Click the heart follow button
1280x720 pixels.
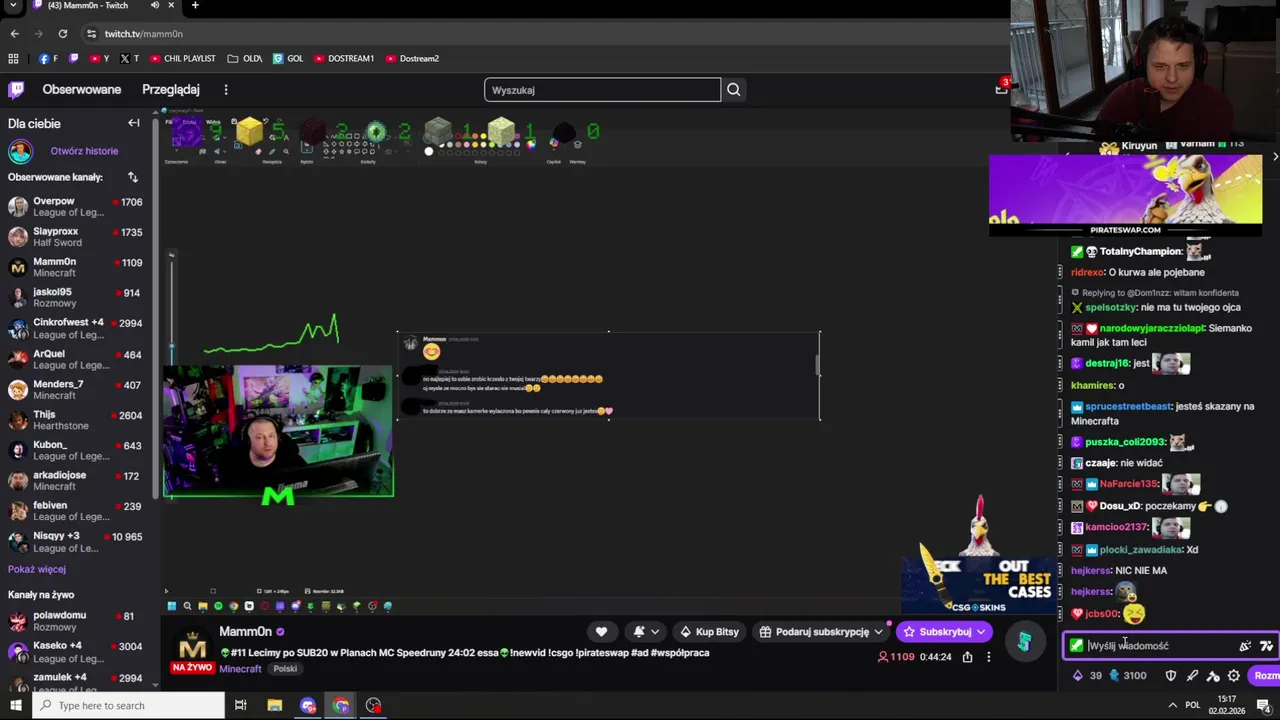coord(601,632)
